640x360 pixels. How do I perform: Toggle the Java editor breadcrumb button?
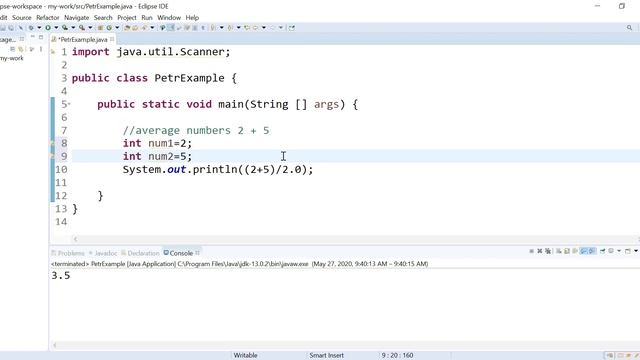point(162,28)
